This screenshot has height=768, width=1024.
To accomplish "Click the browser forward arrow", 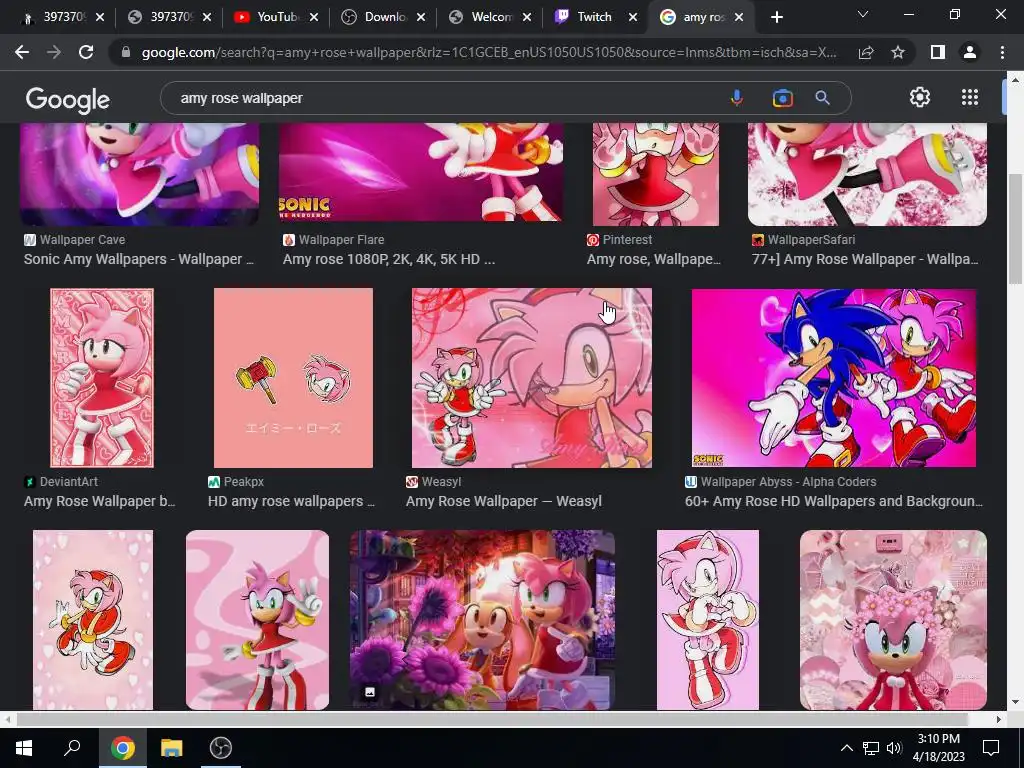I will coord(54,52).
